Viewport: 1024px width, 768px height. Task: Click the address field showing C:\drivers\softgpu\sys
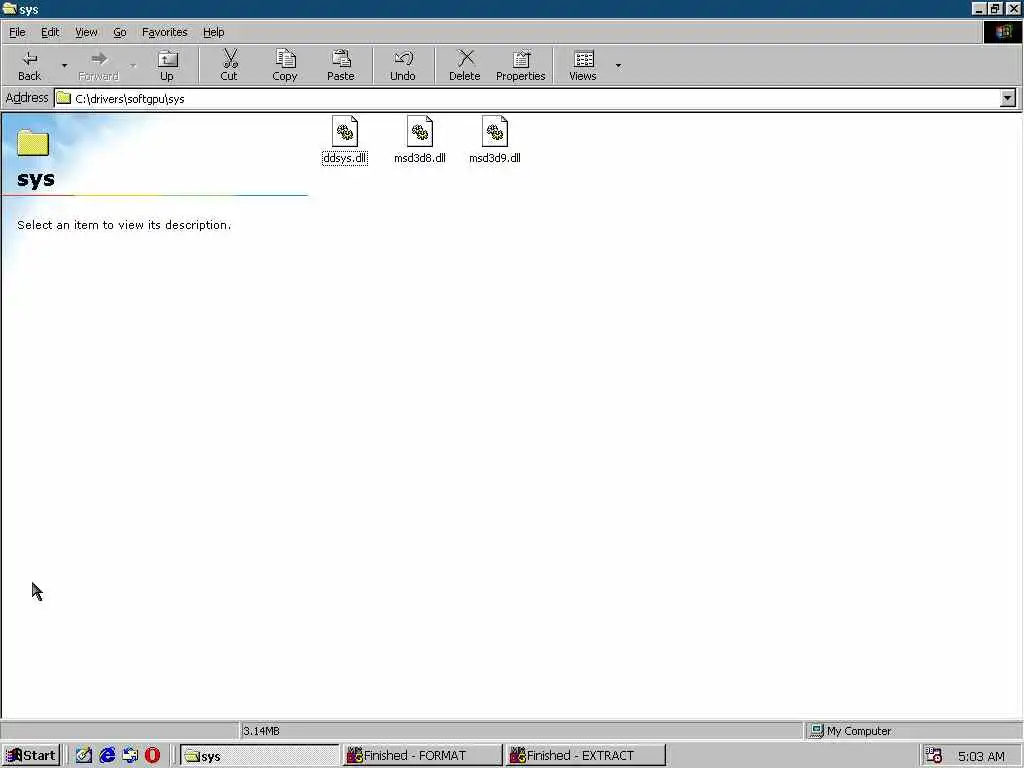526,99
